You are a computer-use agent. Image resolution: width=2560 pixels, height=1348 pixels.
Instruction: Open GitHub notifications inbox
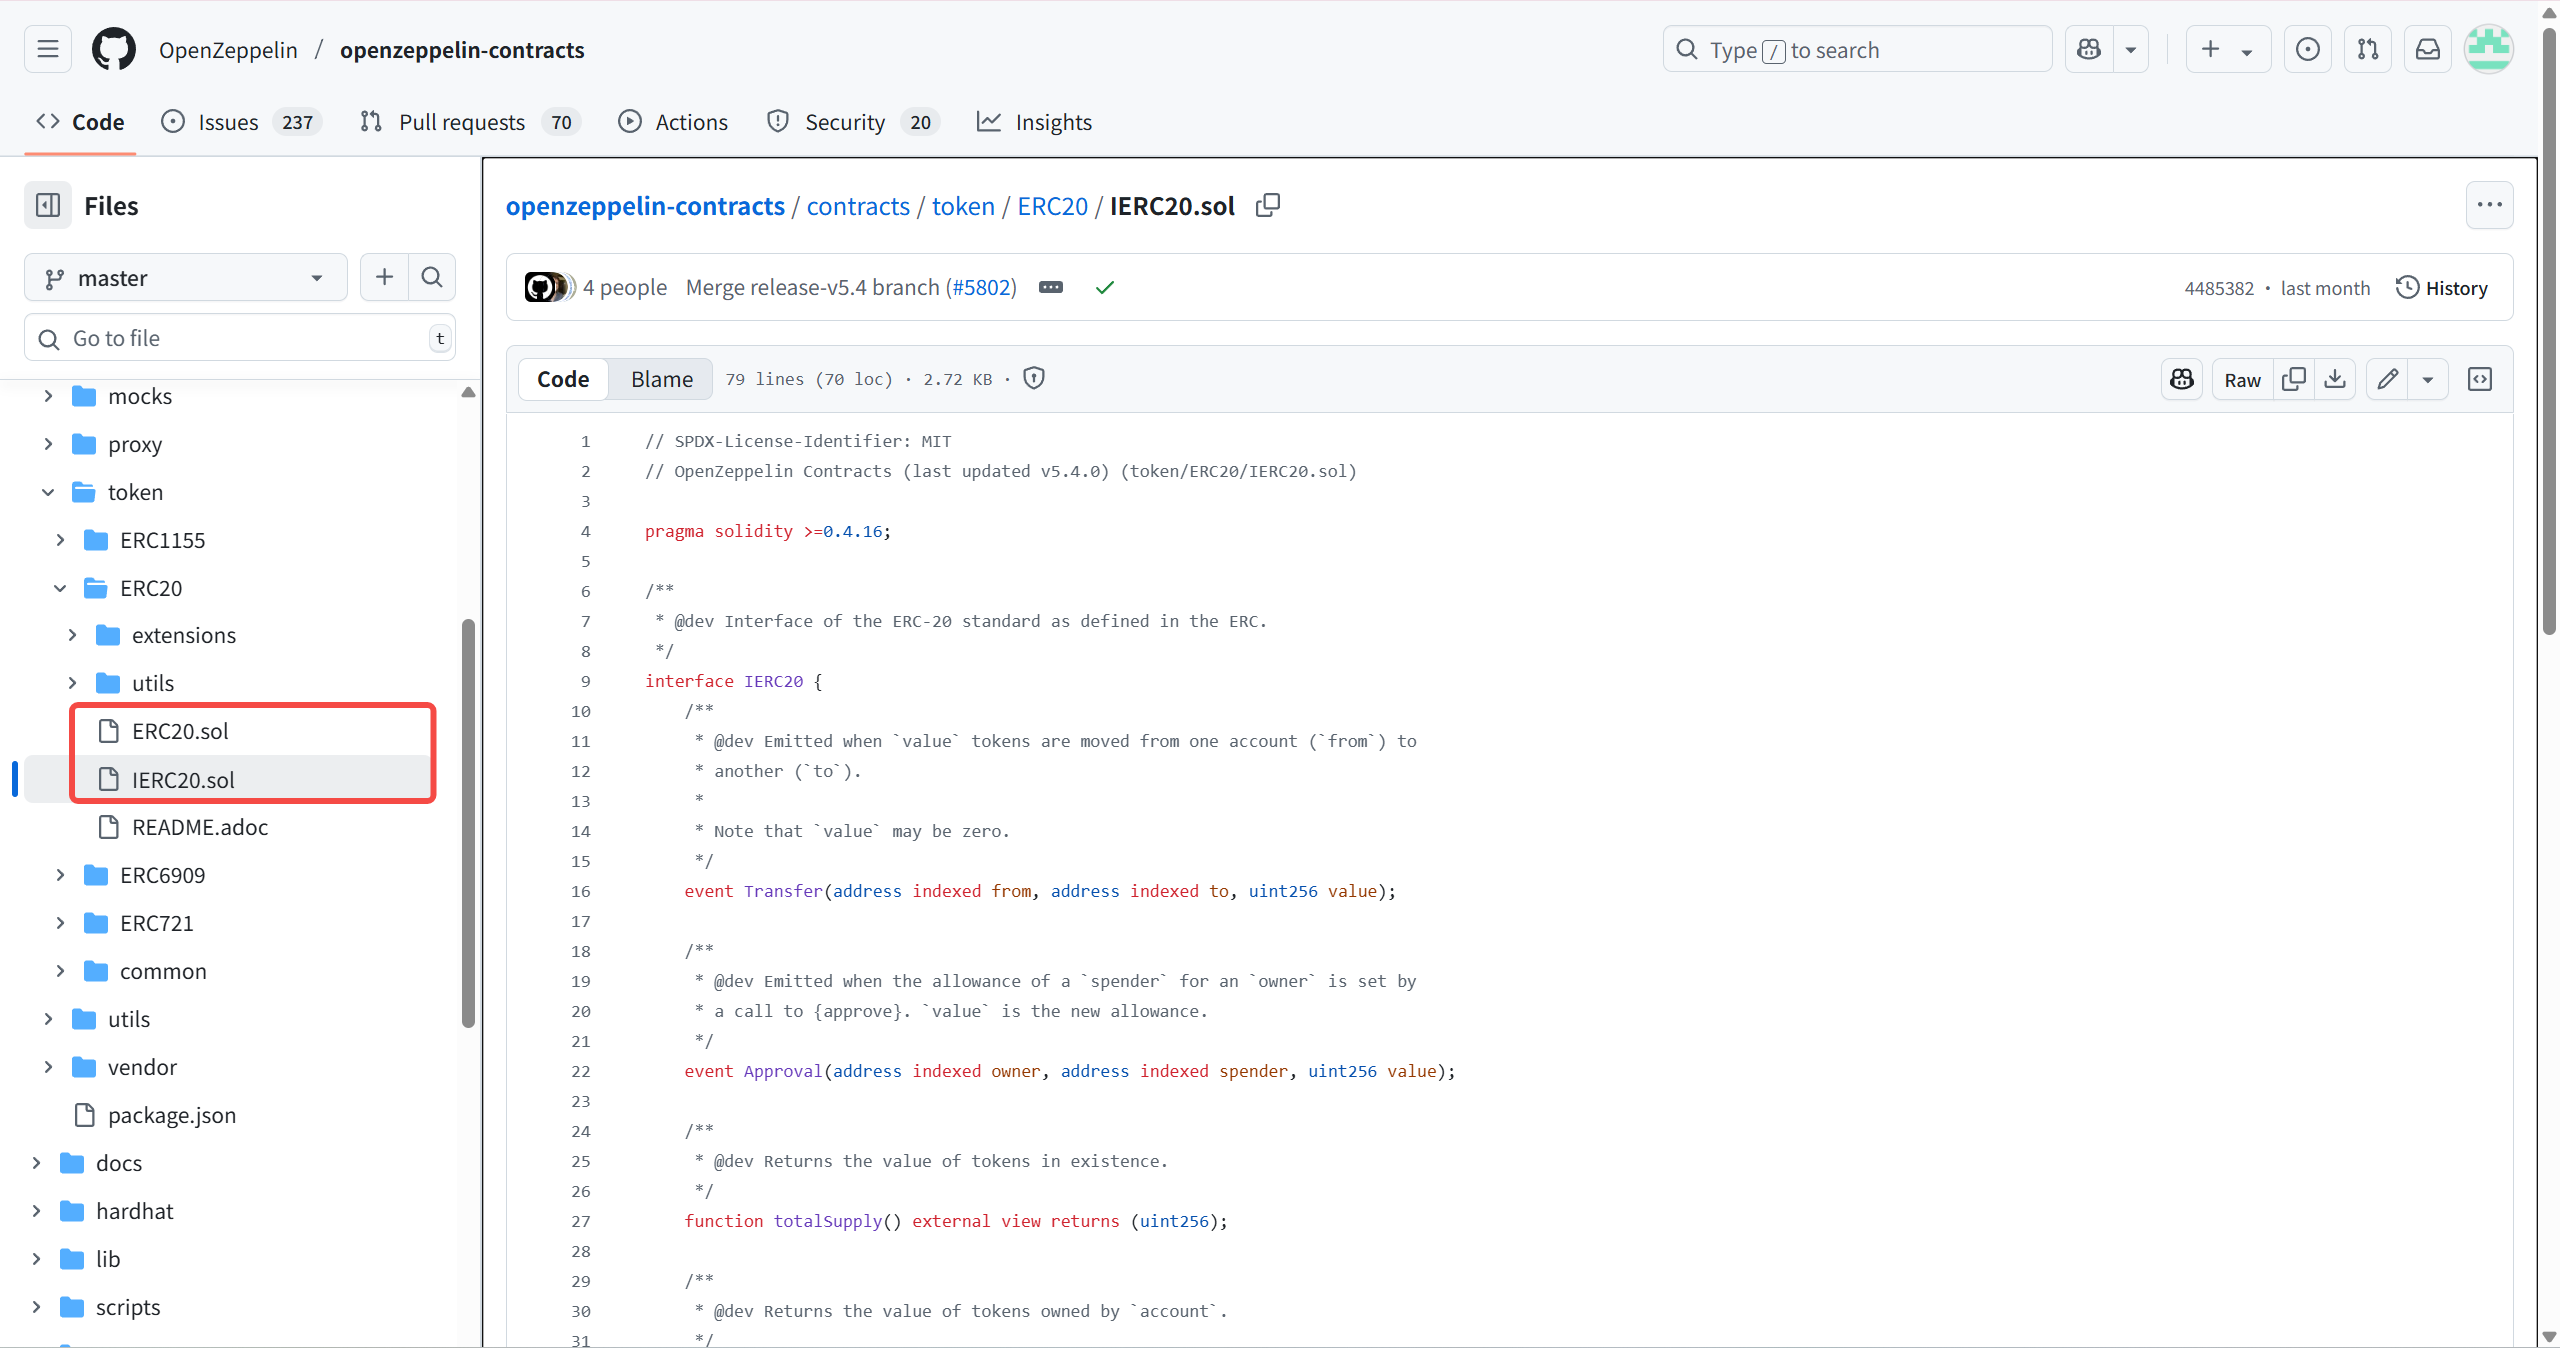[x=2428, y=49]
